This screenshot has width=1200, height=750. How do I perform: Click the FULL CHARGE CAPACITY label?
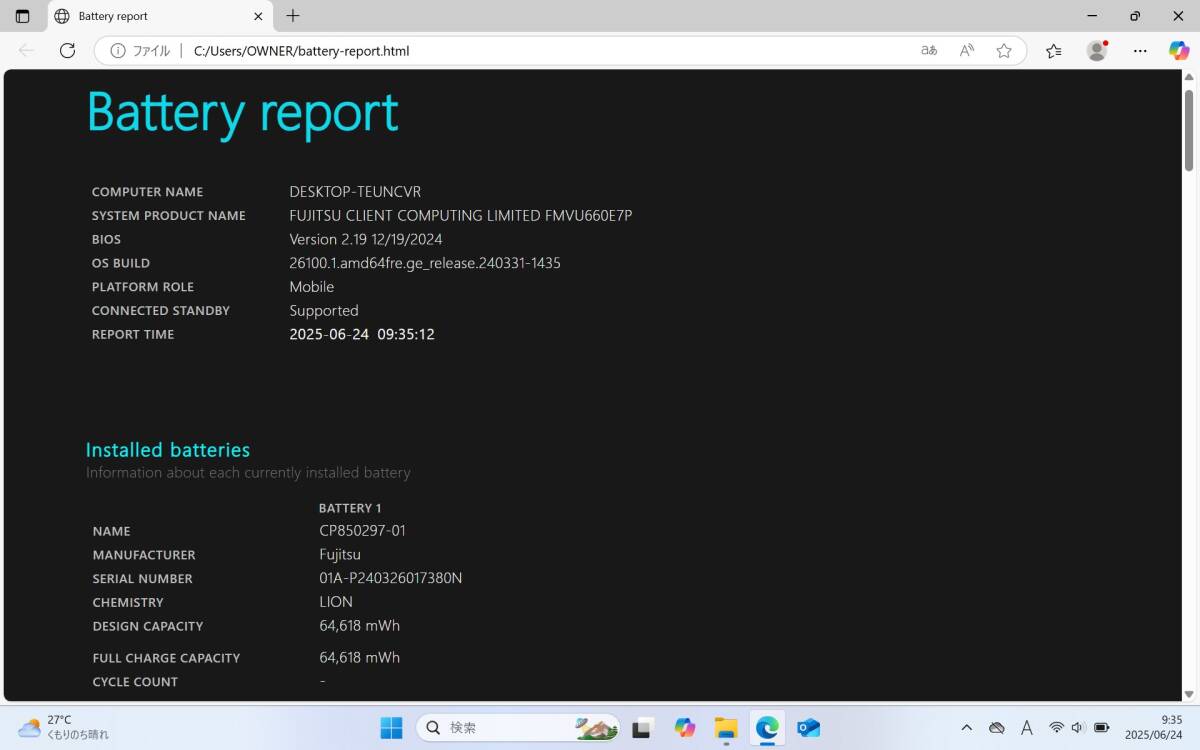pos(166,659)
